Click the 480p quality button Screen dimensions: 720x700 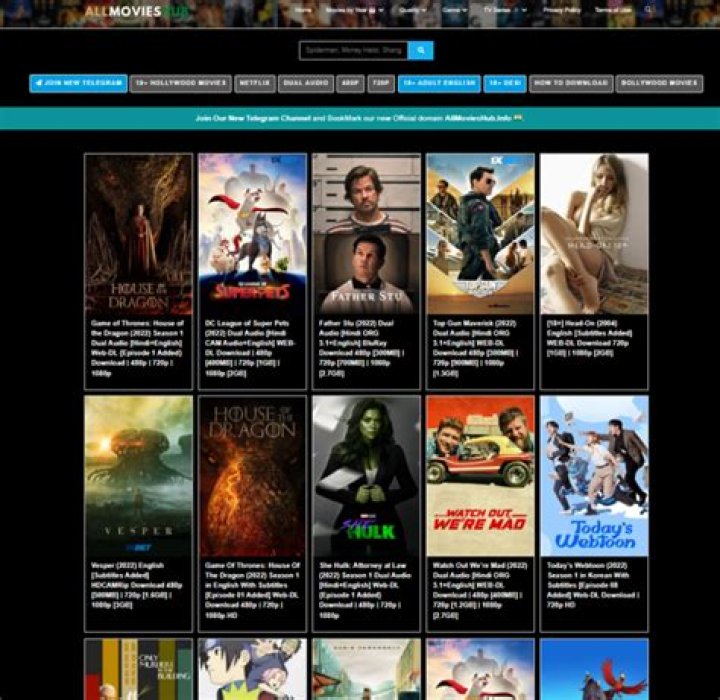tap(350, 84)
